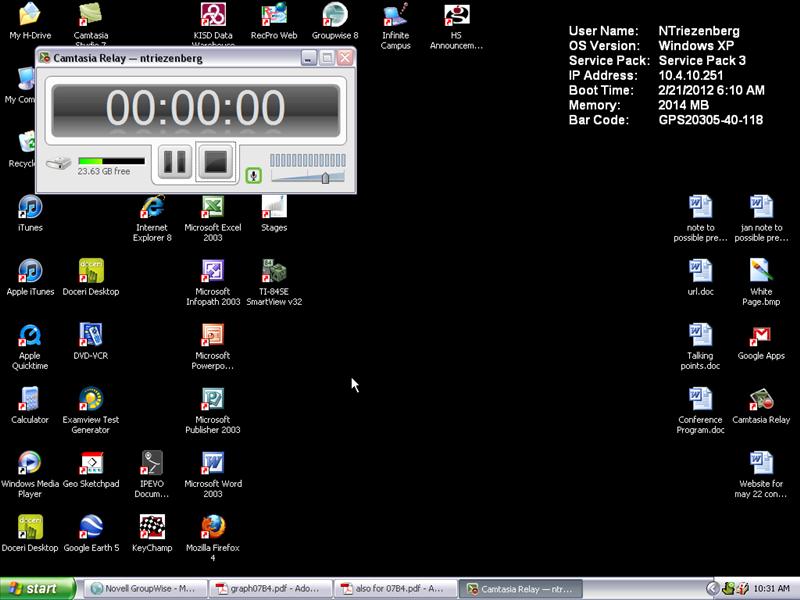Stop the Camtasia Relay recording
The image size is (800, 600).
[x=216, y=162]
